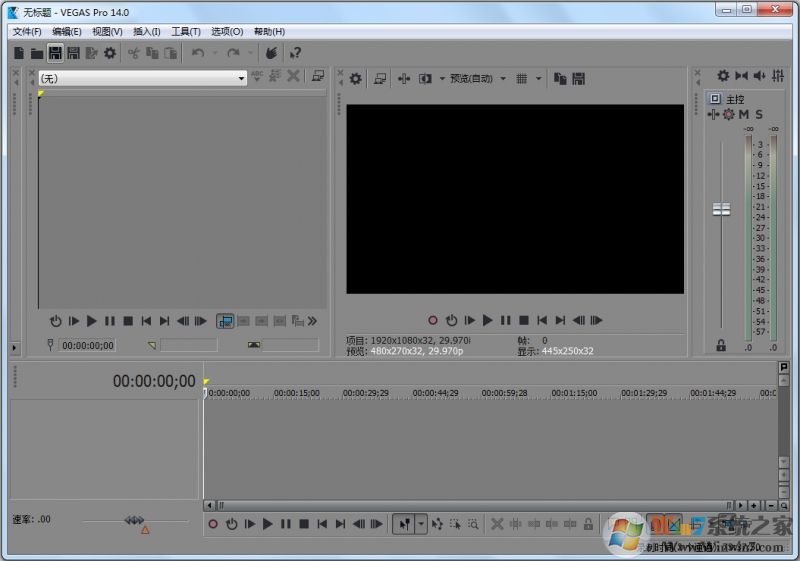Screen dimensions: 800x561
Task: Enable looped playback in video preview
Action: click(452, 320)
